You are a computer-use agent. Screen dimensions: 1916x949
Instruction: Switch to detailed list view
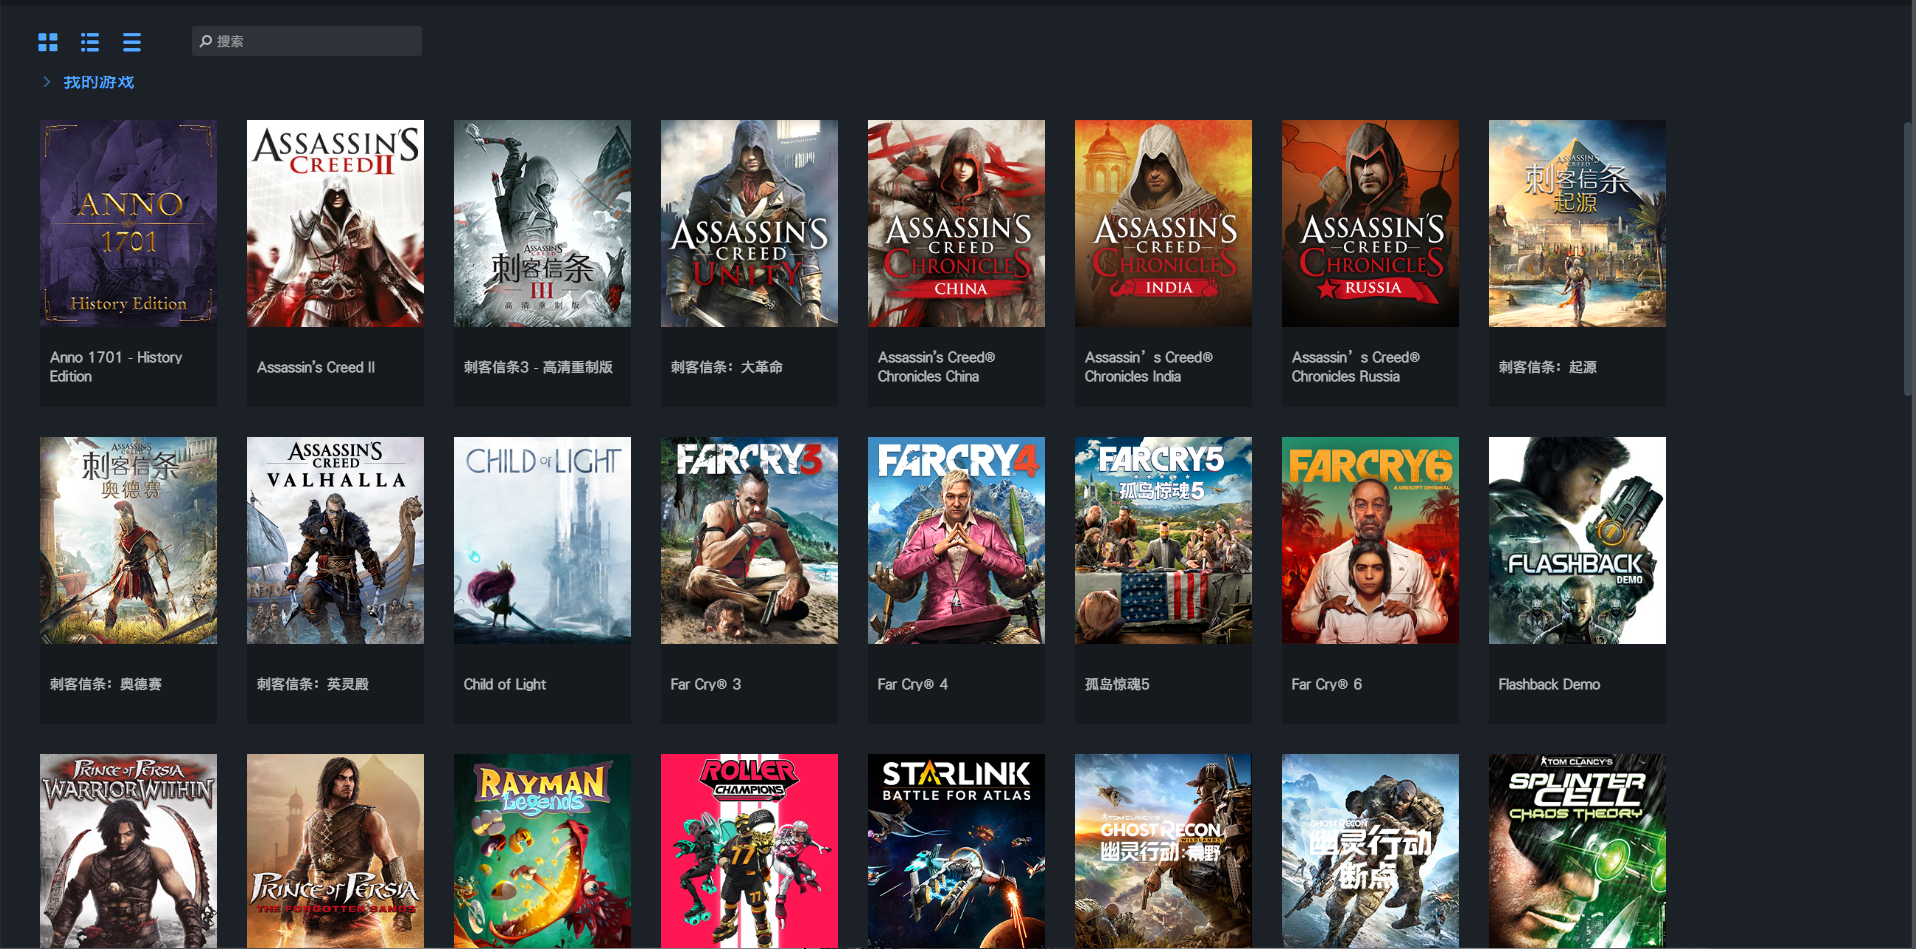[90, 42]
